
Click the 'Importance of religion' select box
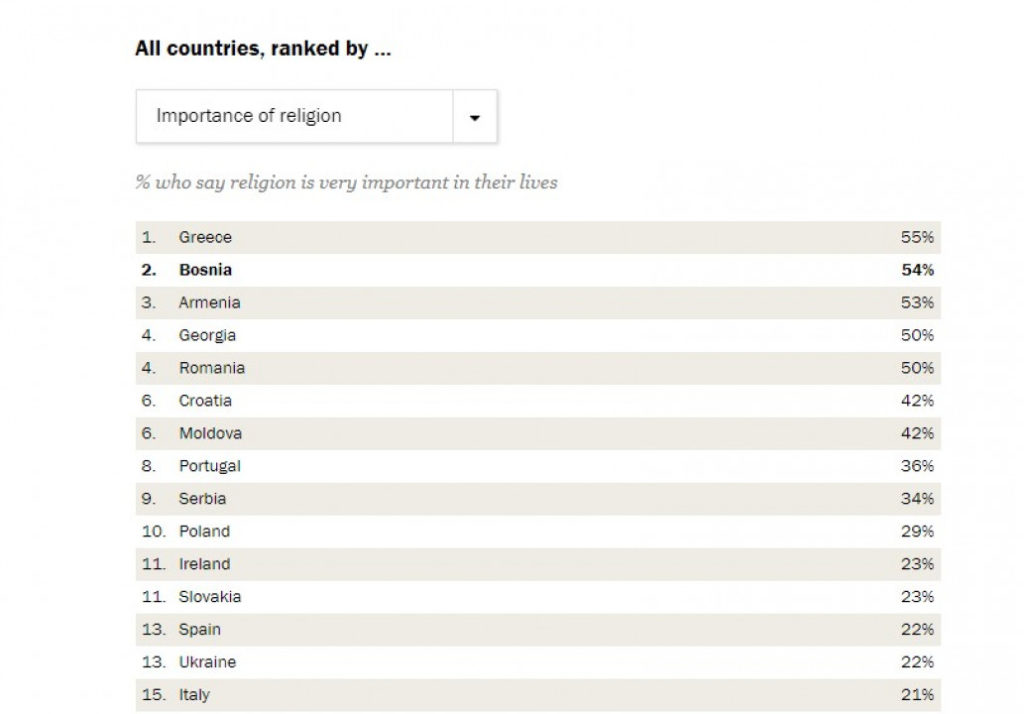295,117
